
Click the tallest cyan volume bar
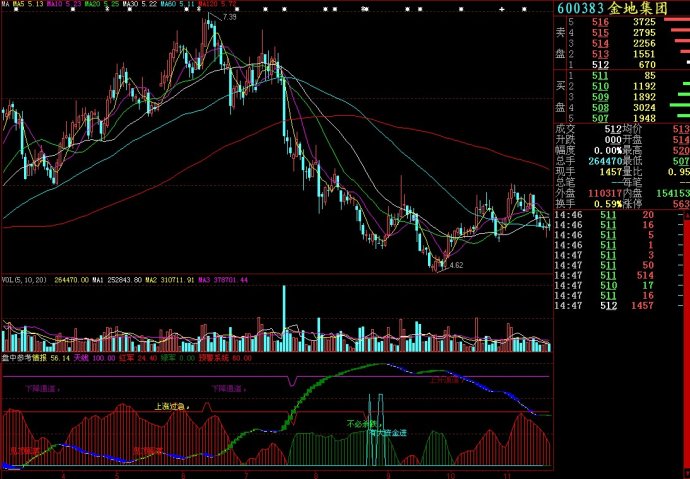[284, 318]
